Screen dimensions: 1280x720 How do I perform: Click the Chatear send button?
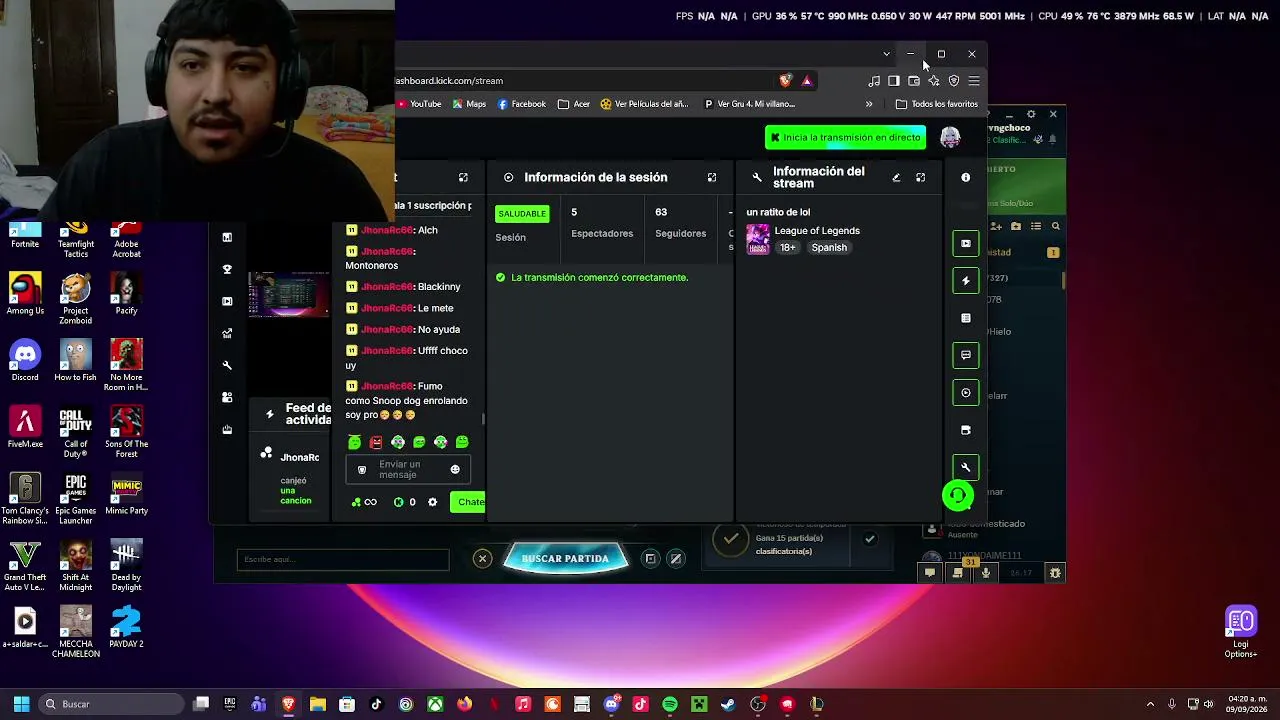coord(468,502)
